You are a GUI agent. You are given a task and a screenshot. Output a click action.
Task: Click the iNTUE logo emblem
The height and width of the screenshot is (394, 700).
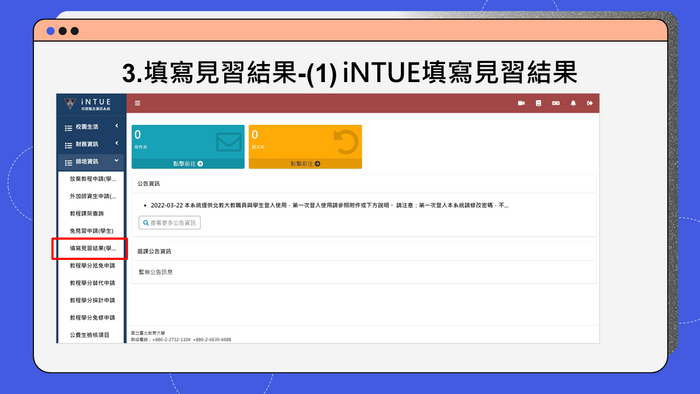coord(70,104)
